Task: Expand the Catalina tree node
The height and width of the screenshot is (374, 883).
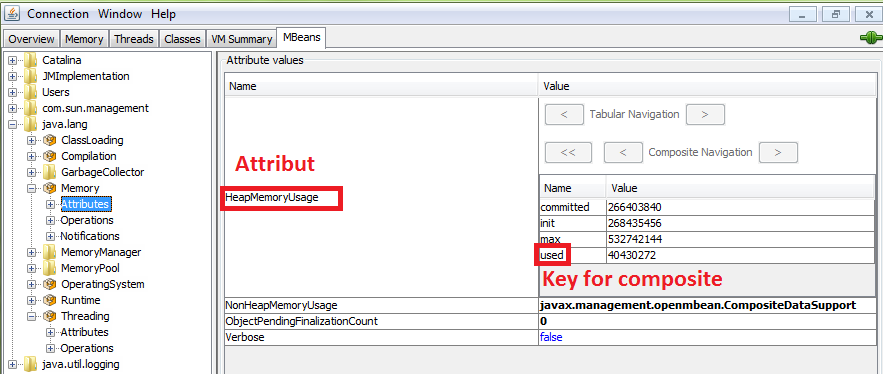Action: [x=12, y=60]
